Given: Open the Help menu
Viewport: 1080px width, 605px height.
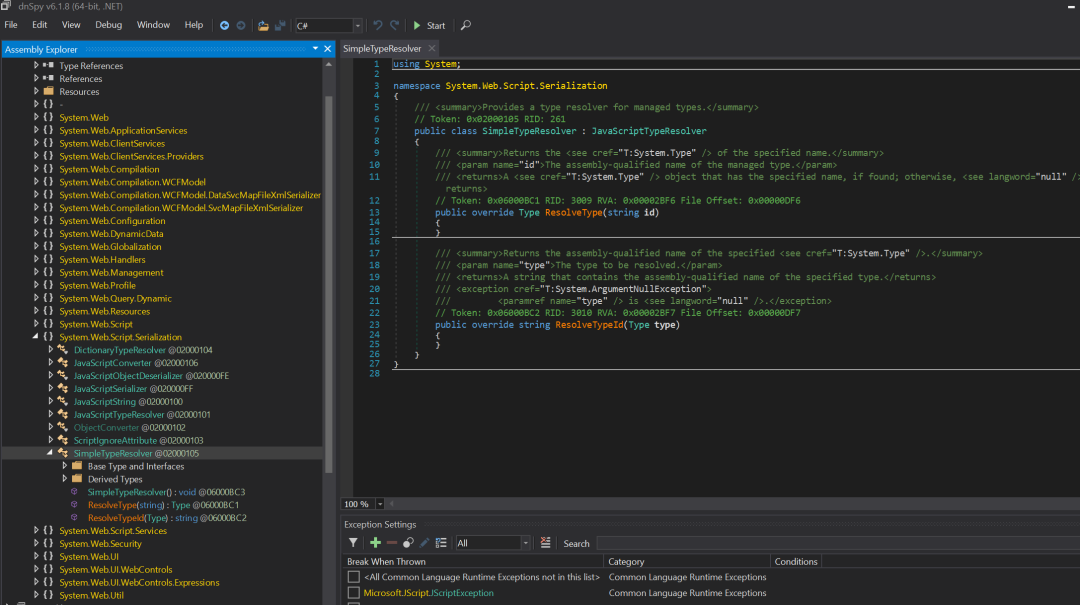Looking at the screenshot, I should point(194,25).
